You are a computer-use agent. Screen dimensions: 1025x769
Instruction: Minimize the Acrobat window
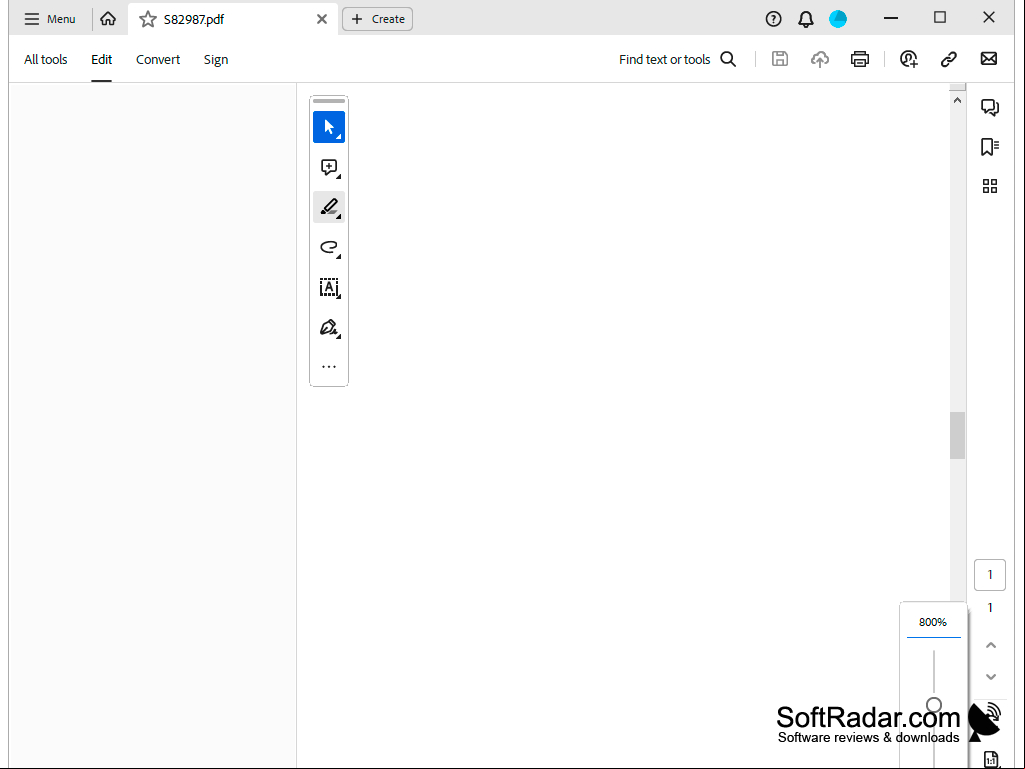pyautogui.click(x=891, y=18)
